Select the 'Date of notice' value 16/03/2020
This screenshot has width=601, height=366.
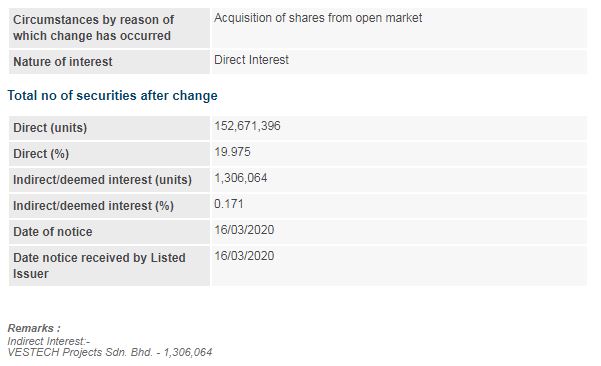pyautogui.click(x=244, y=230)
